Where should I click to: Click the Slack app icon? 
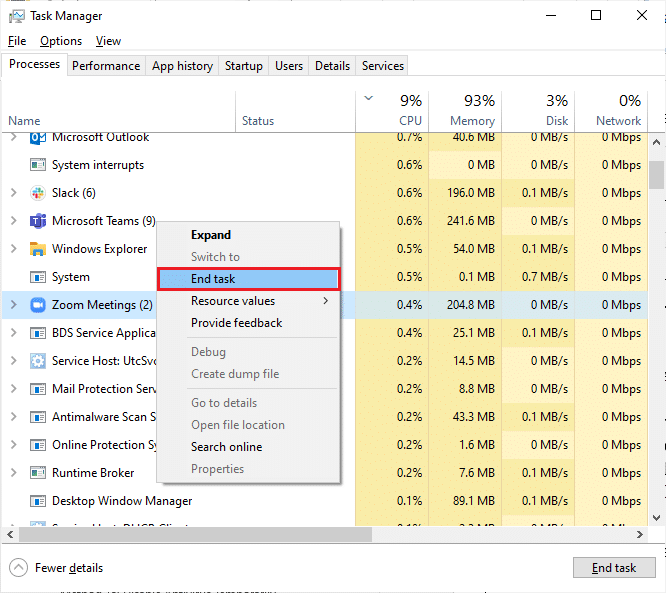38,193
